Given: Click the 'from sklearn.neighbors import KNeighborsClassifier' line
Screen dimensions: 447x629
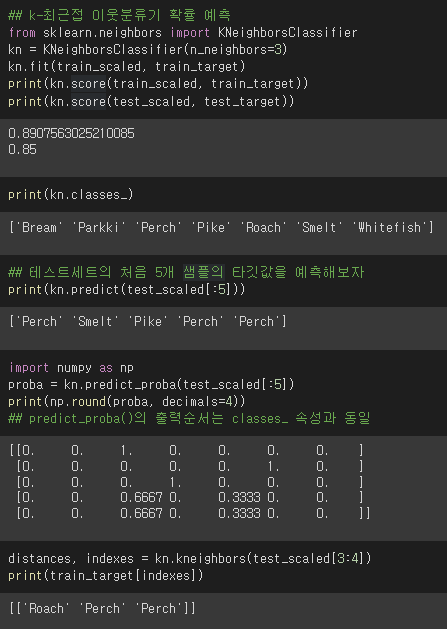Looking at the screenshot, I should coord(183,32).
